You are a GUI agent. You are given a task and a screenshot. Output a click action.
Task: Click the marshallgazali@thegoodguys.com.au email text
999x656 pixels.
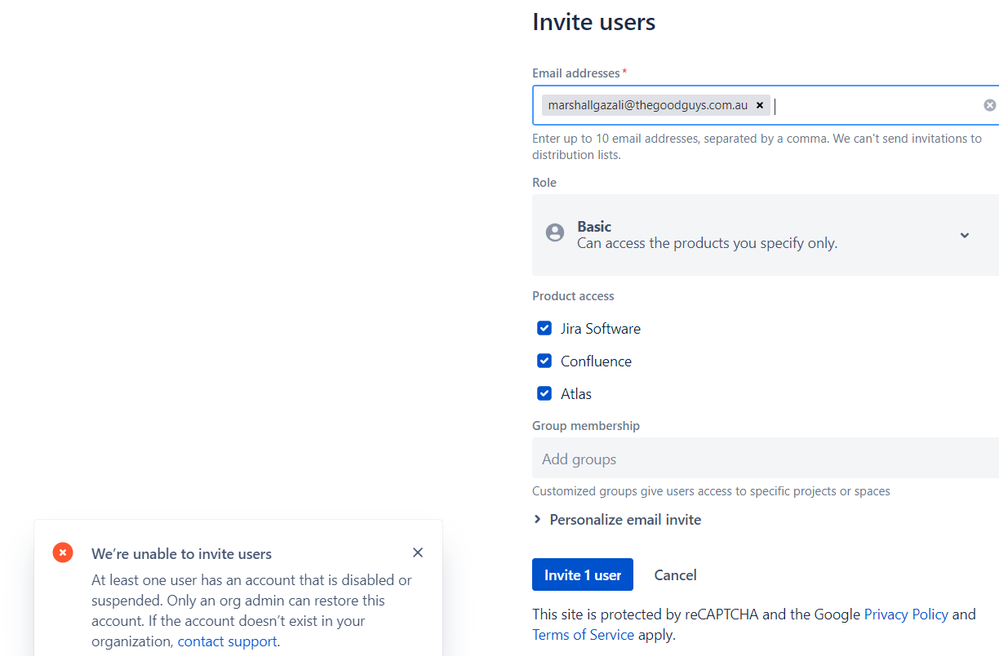(648, 105)
